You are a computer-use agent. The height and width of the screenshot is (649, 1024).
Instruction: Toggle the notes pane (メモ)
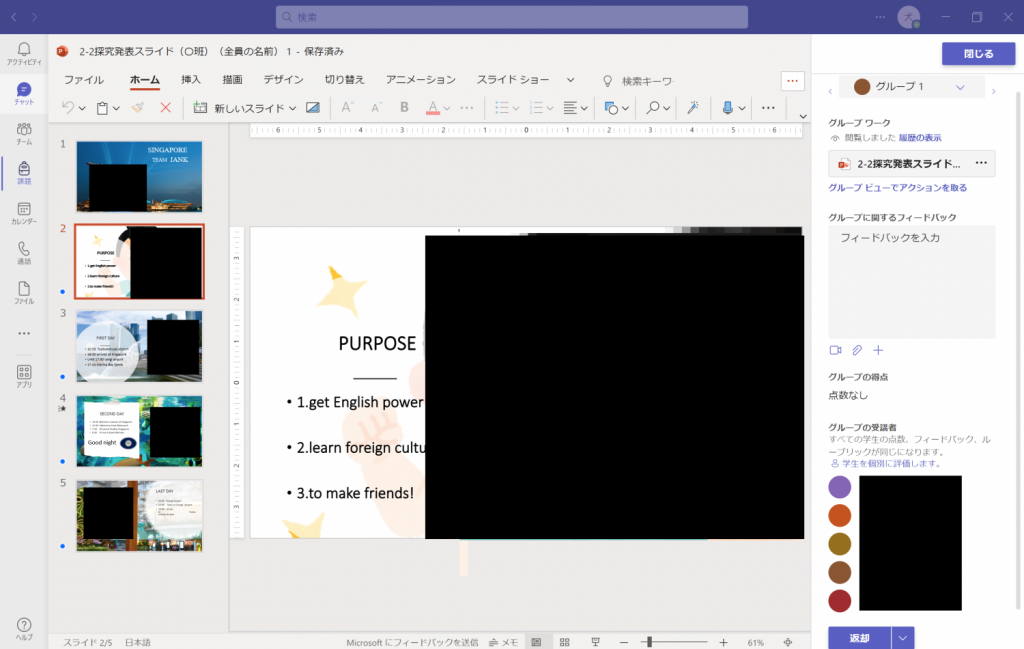pos(503,642)
